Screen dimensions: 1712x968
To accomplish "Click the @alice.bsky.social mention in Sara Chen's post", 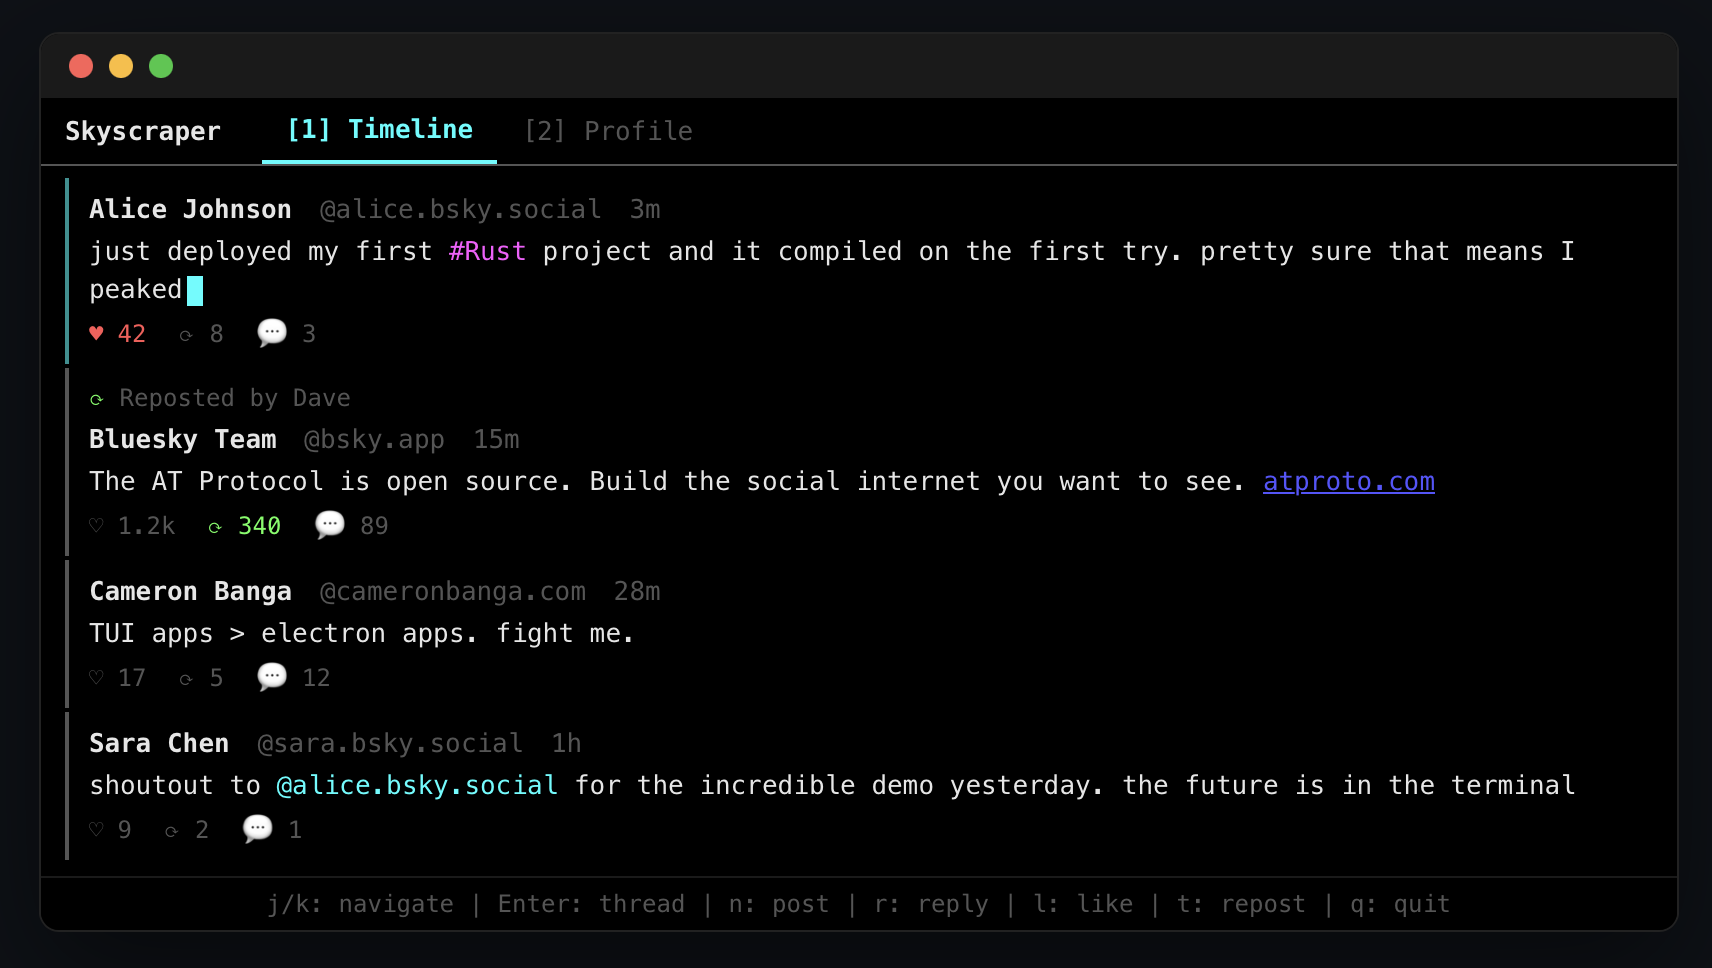I will [x=416, y=785].
